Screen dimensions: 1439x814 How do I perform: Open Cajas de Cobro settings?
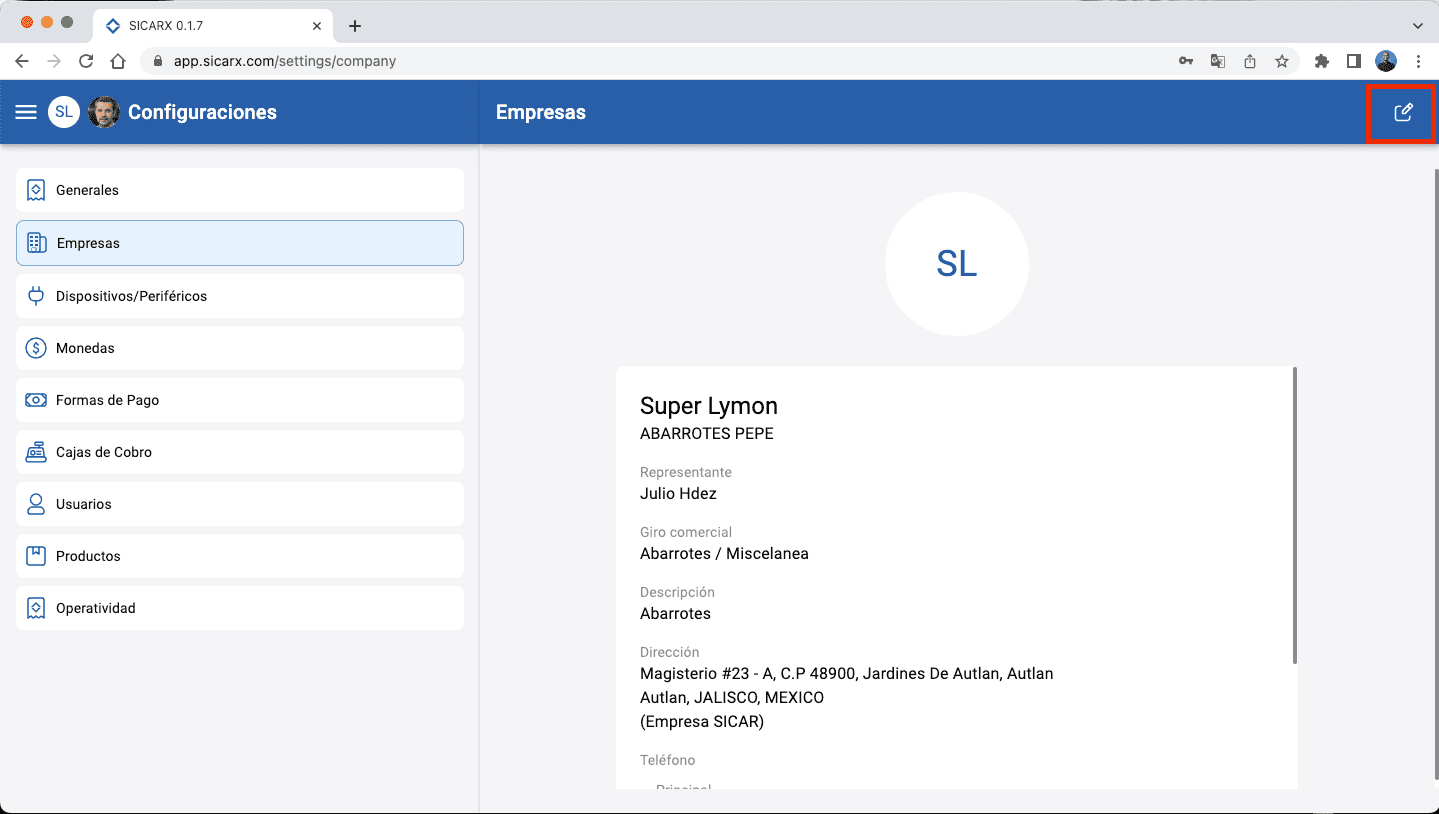coord(240,452)
